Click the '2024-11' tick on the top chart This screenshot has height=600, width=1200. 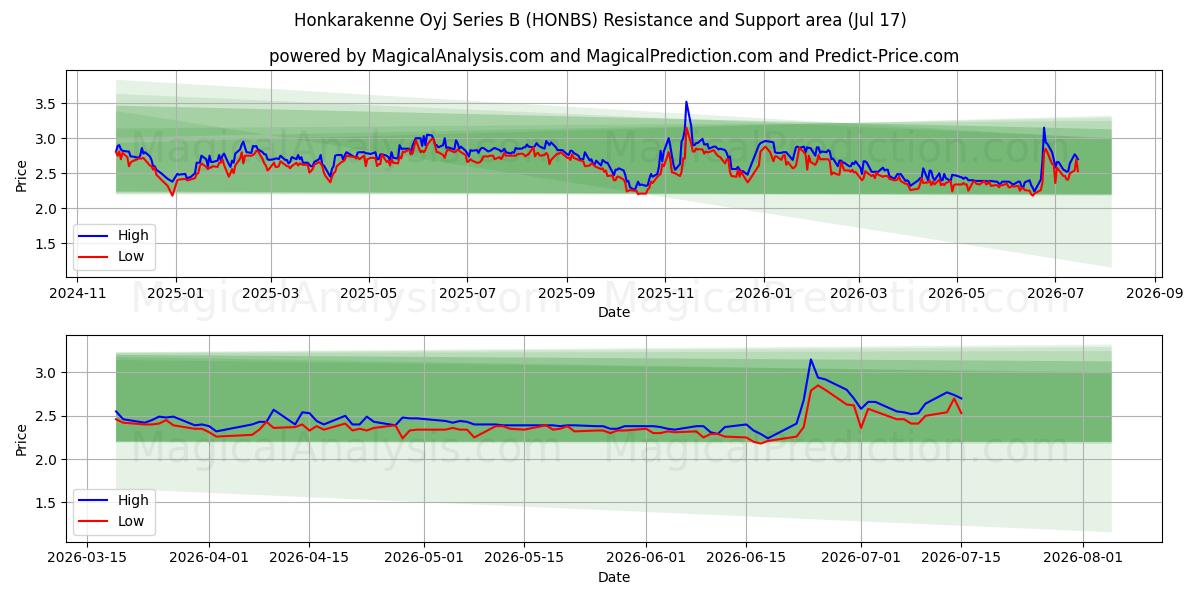78,293
